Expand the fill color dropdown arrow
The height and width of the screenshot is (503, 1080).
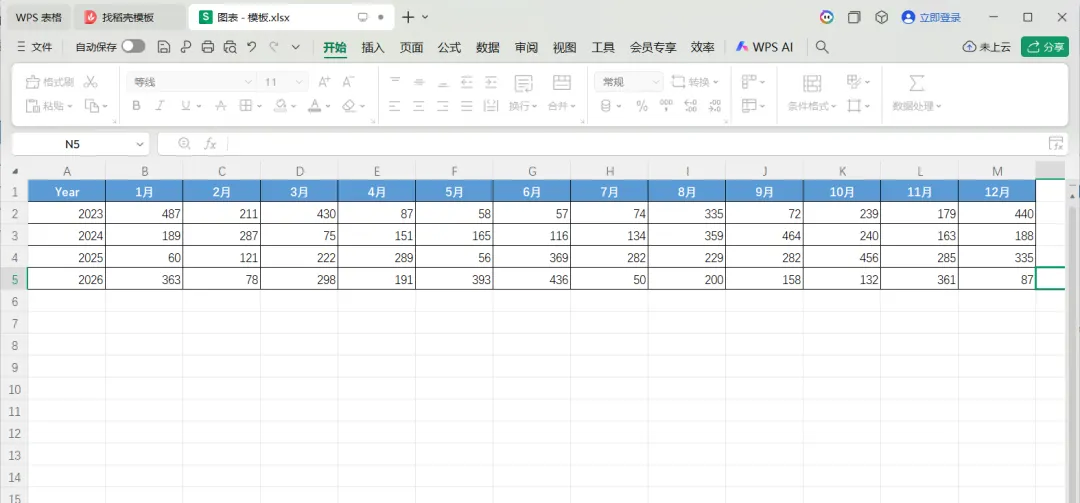click(x=295, y=107)
